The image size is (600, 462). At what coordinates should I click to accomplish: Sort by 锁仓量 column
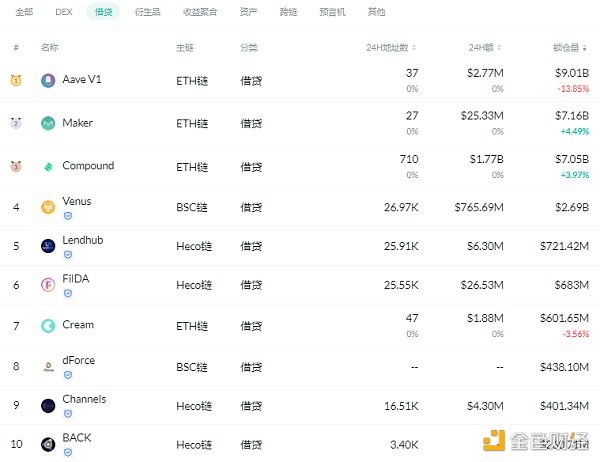[x=570, y=47]
